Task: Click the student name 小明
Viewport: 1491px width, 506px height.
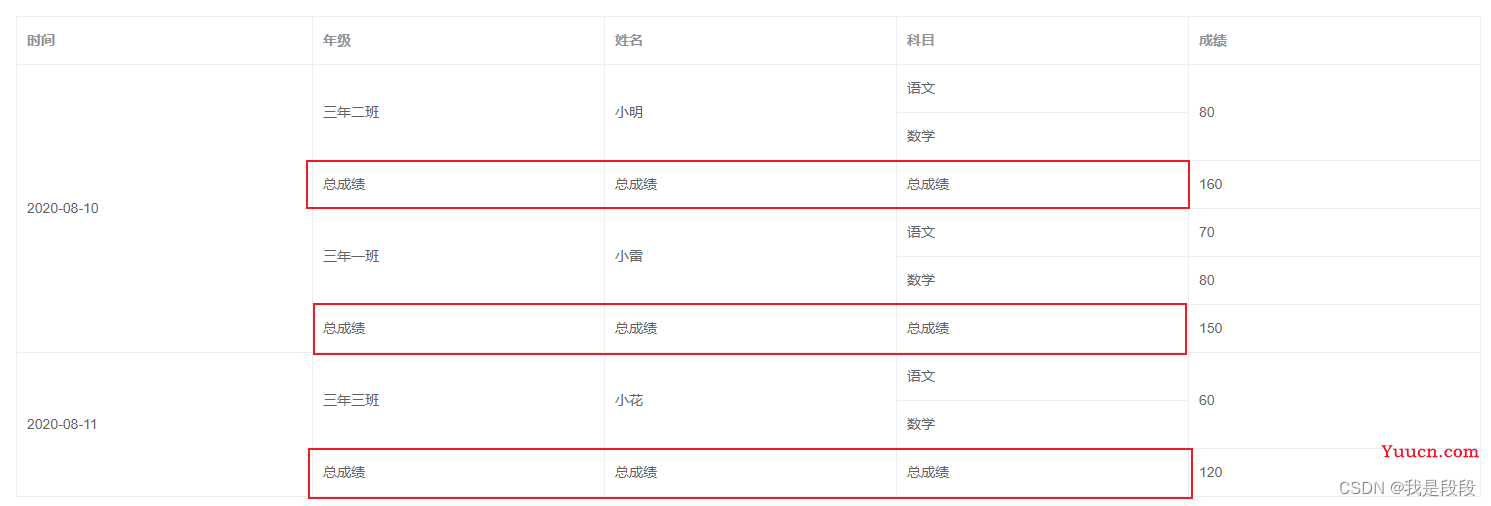Action: point(629,113)
